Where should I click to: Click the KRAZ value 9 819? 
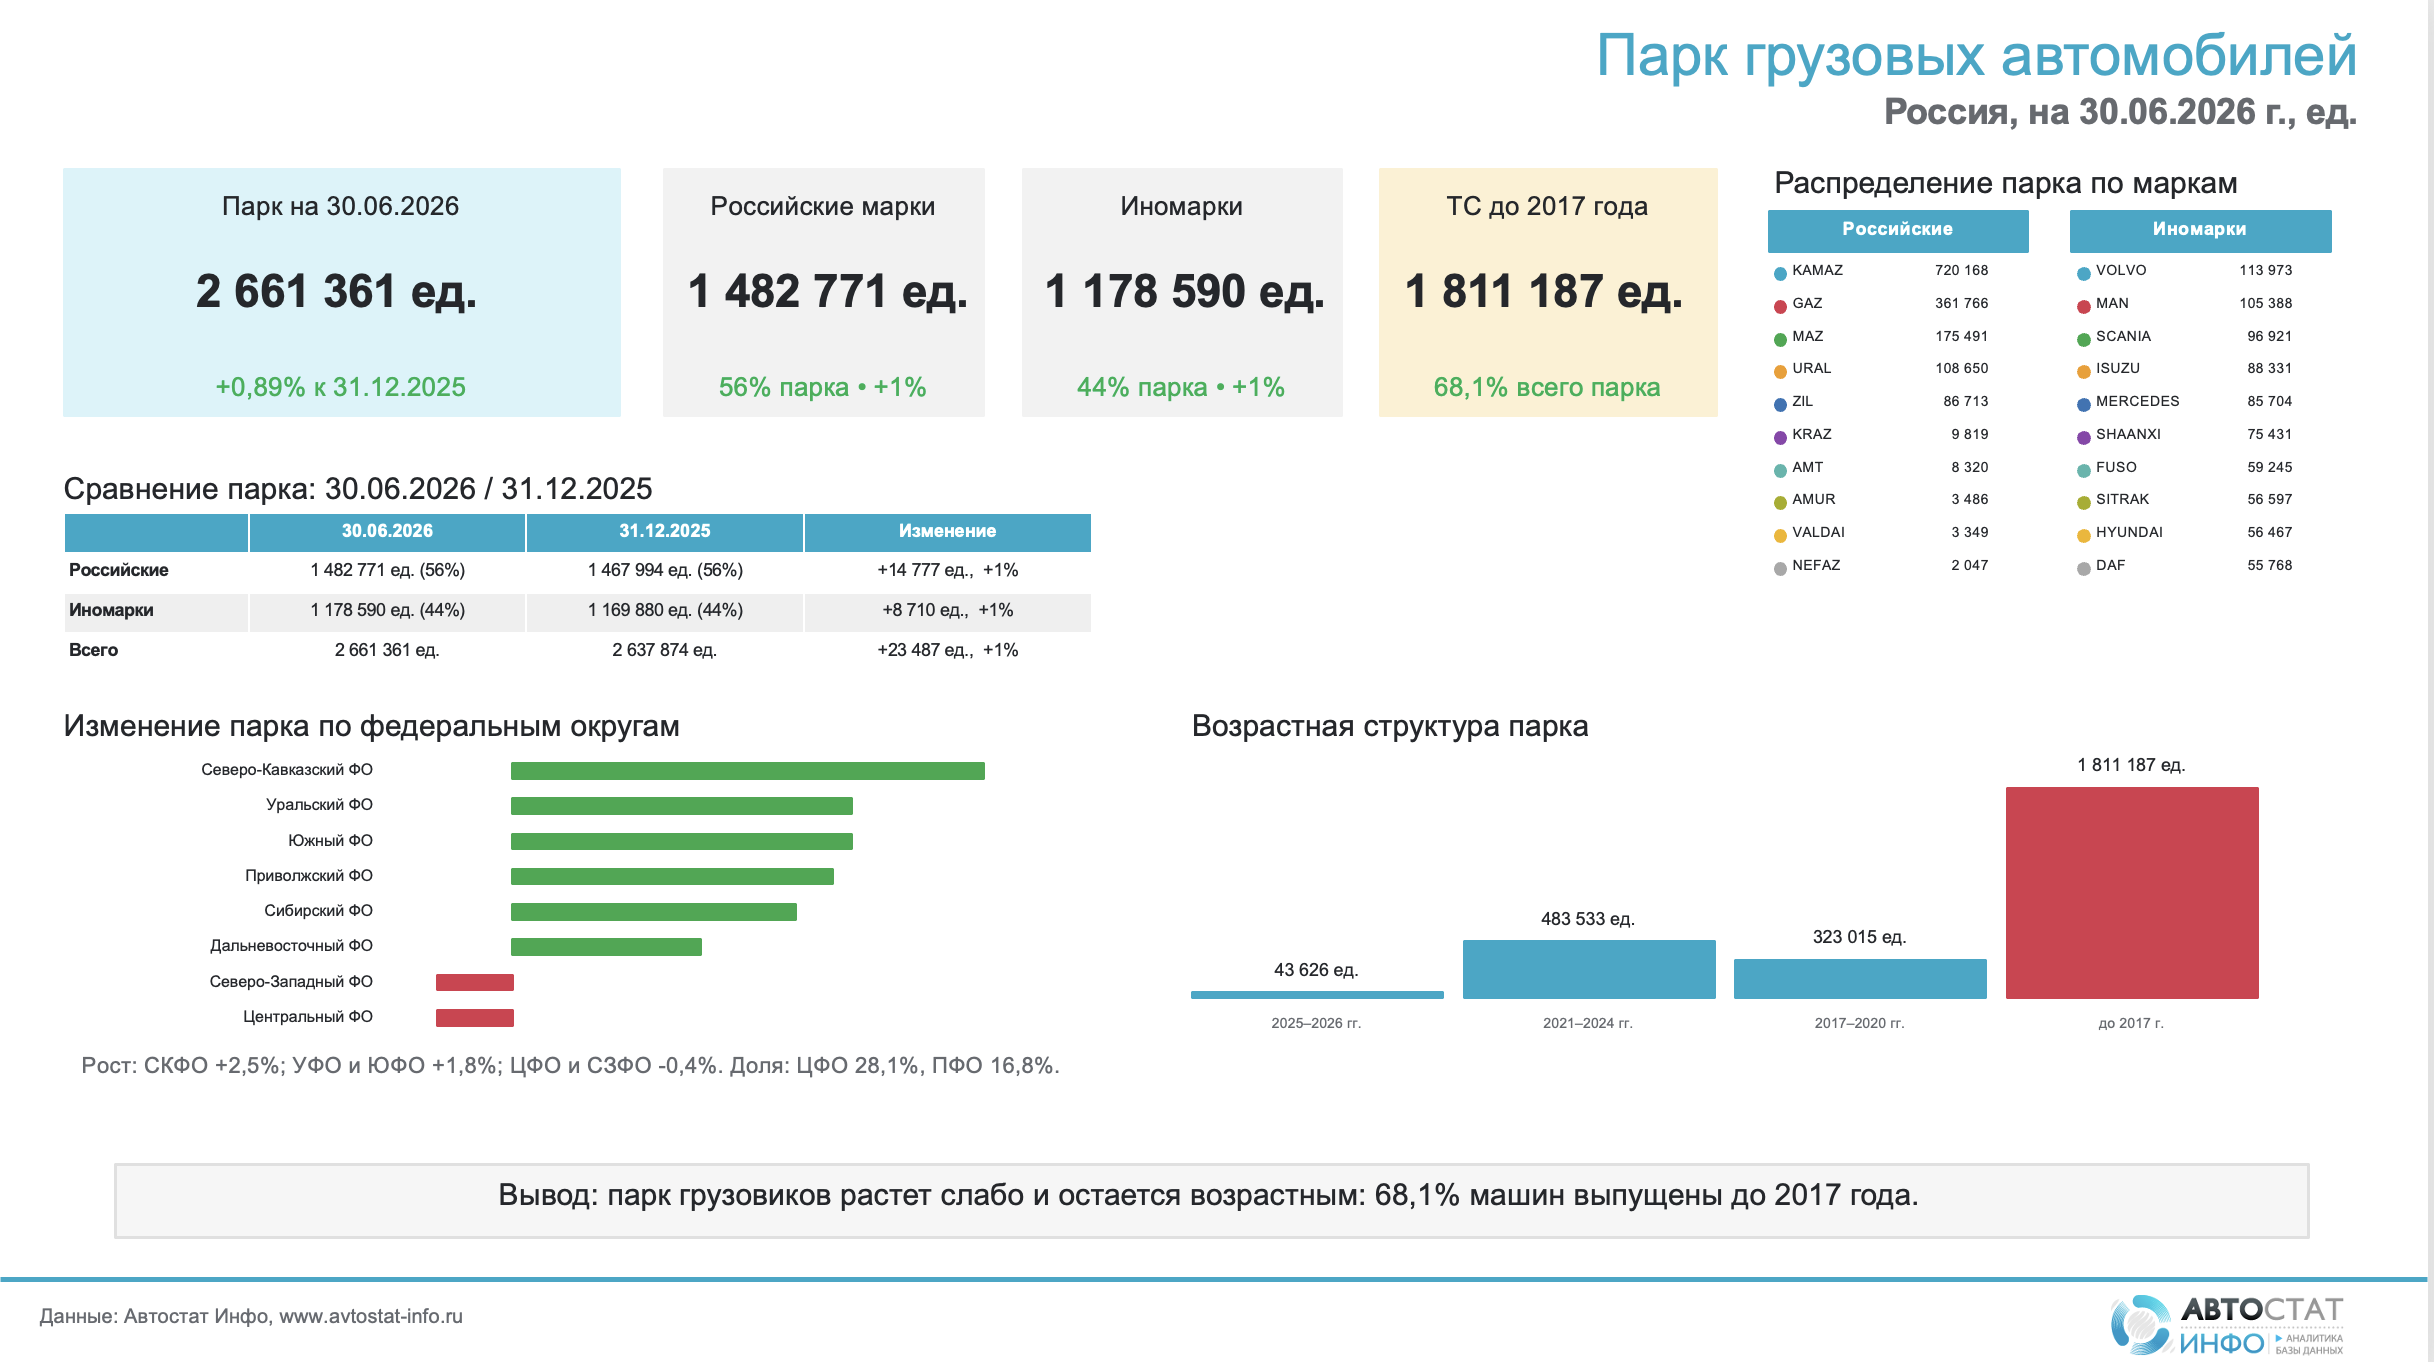click(1970, 434)
